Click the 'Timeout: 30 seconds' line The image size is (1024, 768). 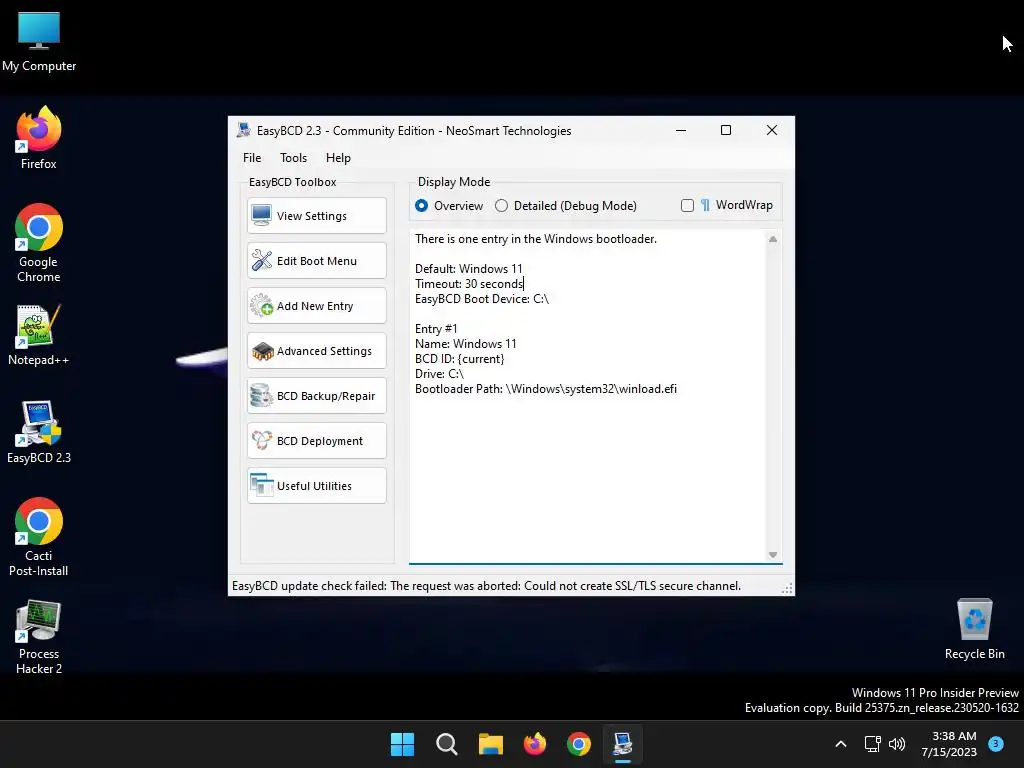coord(469,284)
